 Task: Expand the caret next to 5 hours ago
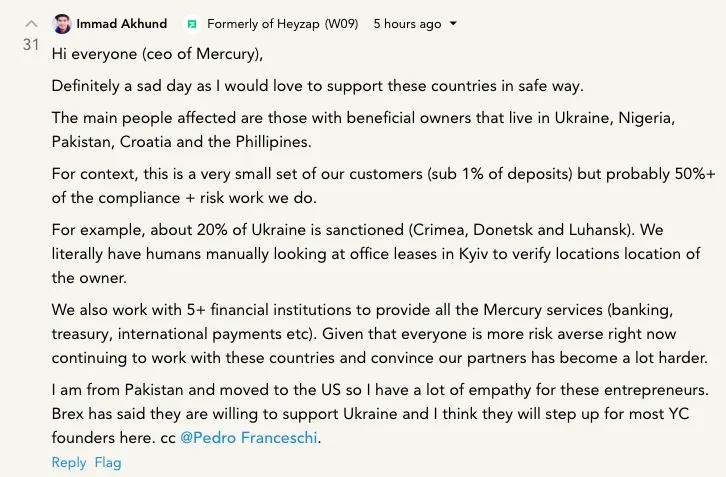point(453,24)
